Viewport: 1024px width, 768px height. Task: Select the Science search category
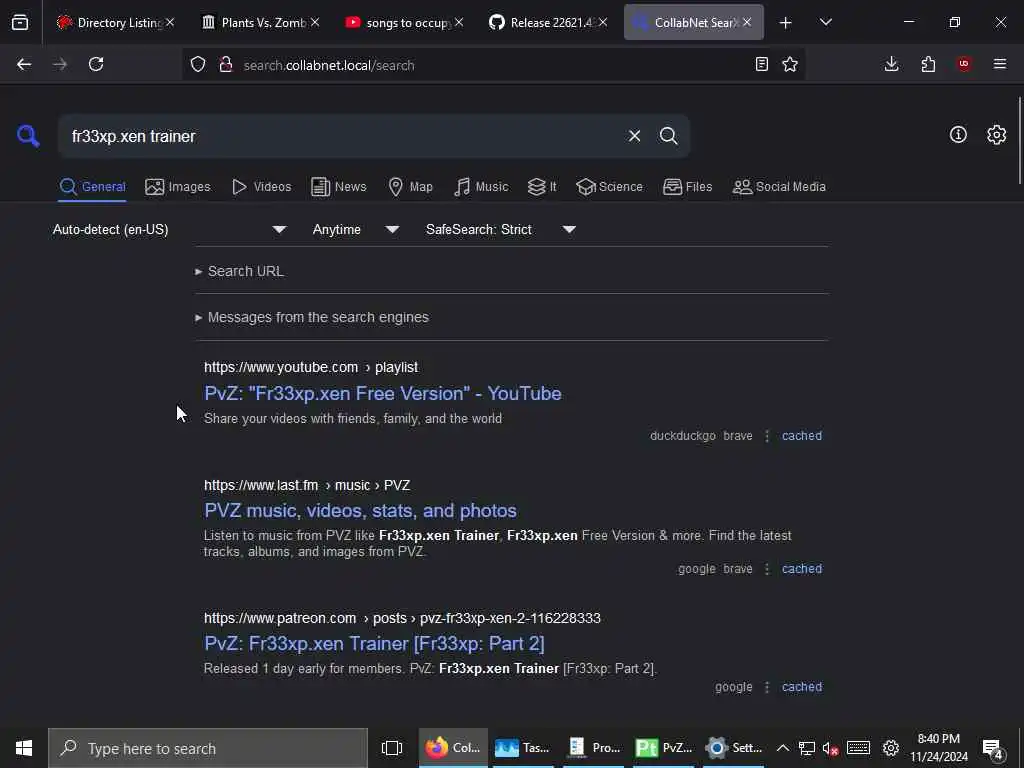pyautogui.click(x=609, y=187)
